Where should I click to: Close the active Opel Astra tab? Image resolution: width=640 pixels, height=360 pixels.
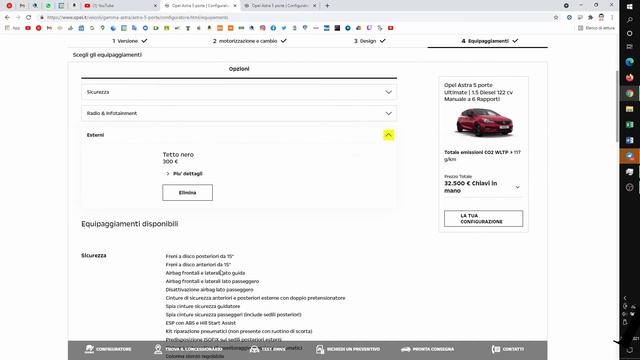click(235, 6)
